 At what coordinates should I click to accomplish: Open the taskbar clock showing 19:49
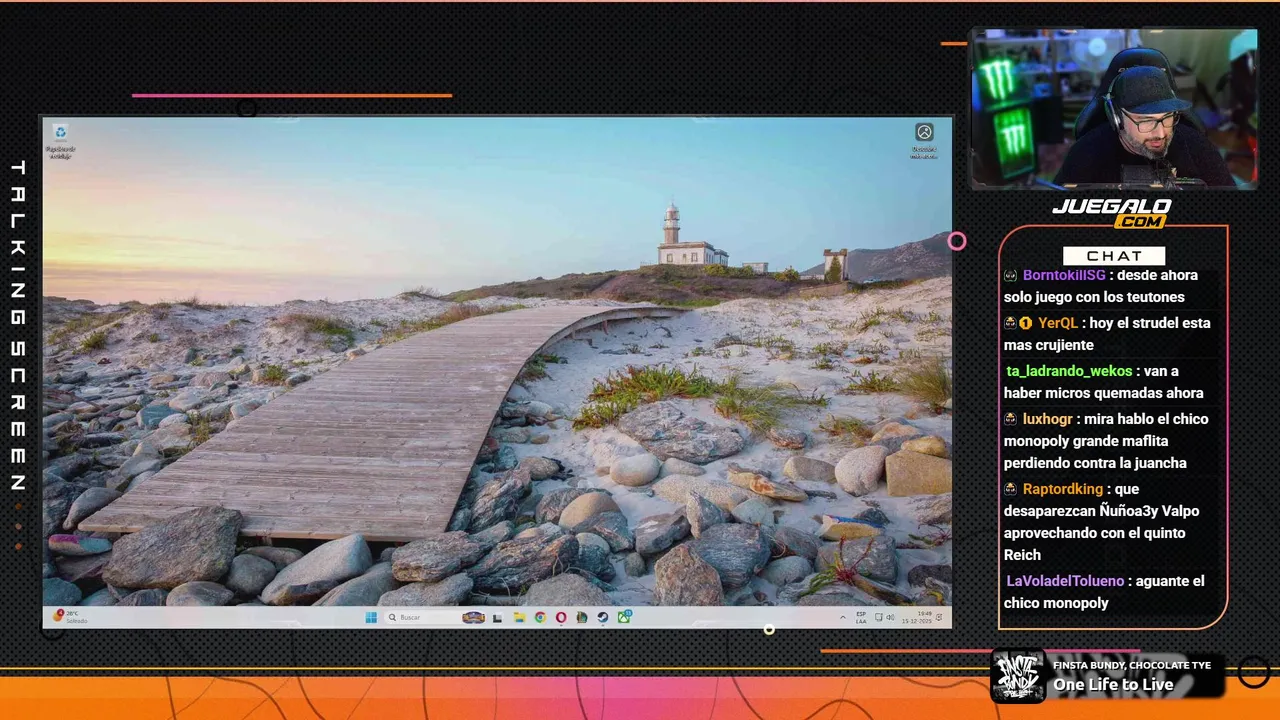point(917,617)
